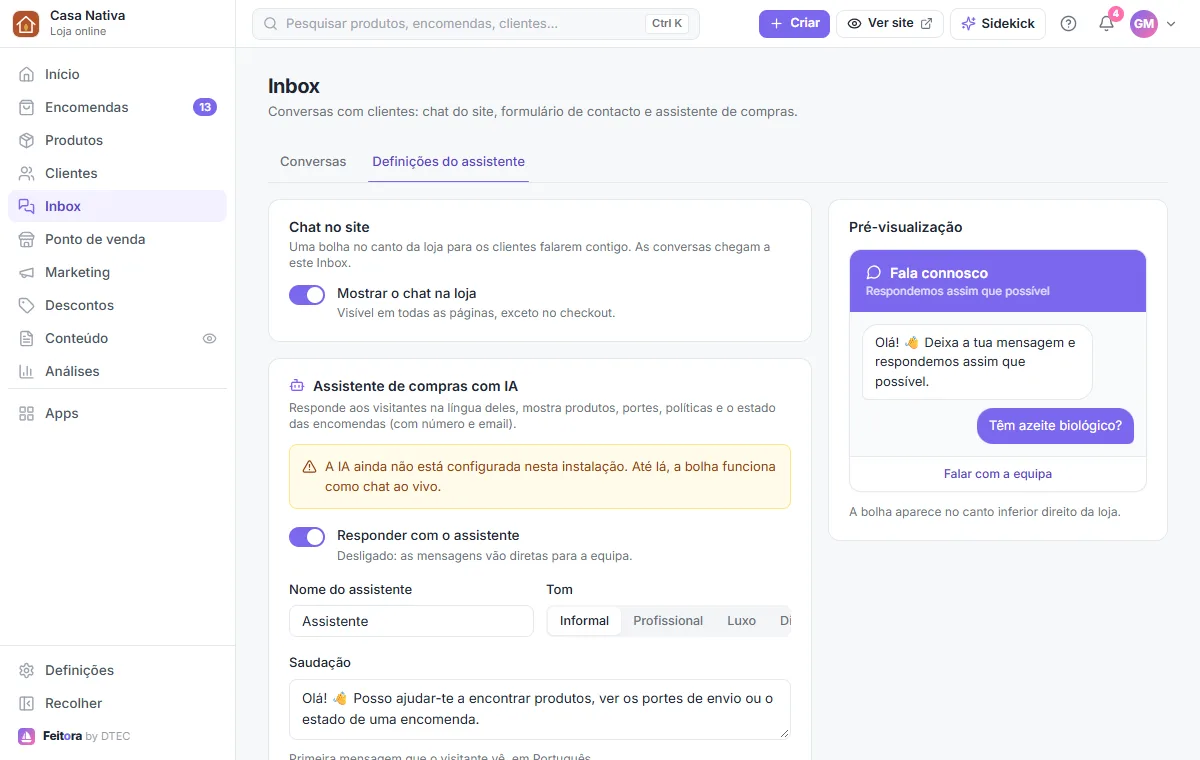Click the Início home icon in sidebar
The width and height of the screenshot is (1200, 760).
[x=27, y=74]
